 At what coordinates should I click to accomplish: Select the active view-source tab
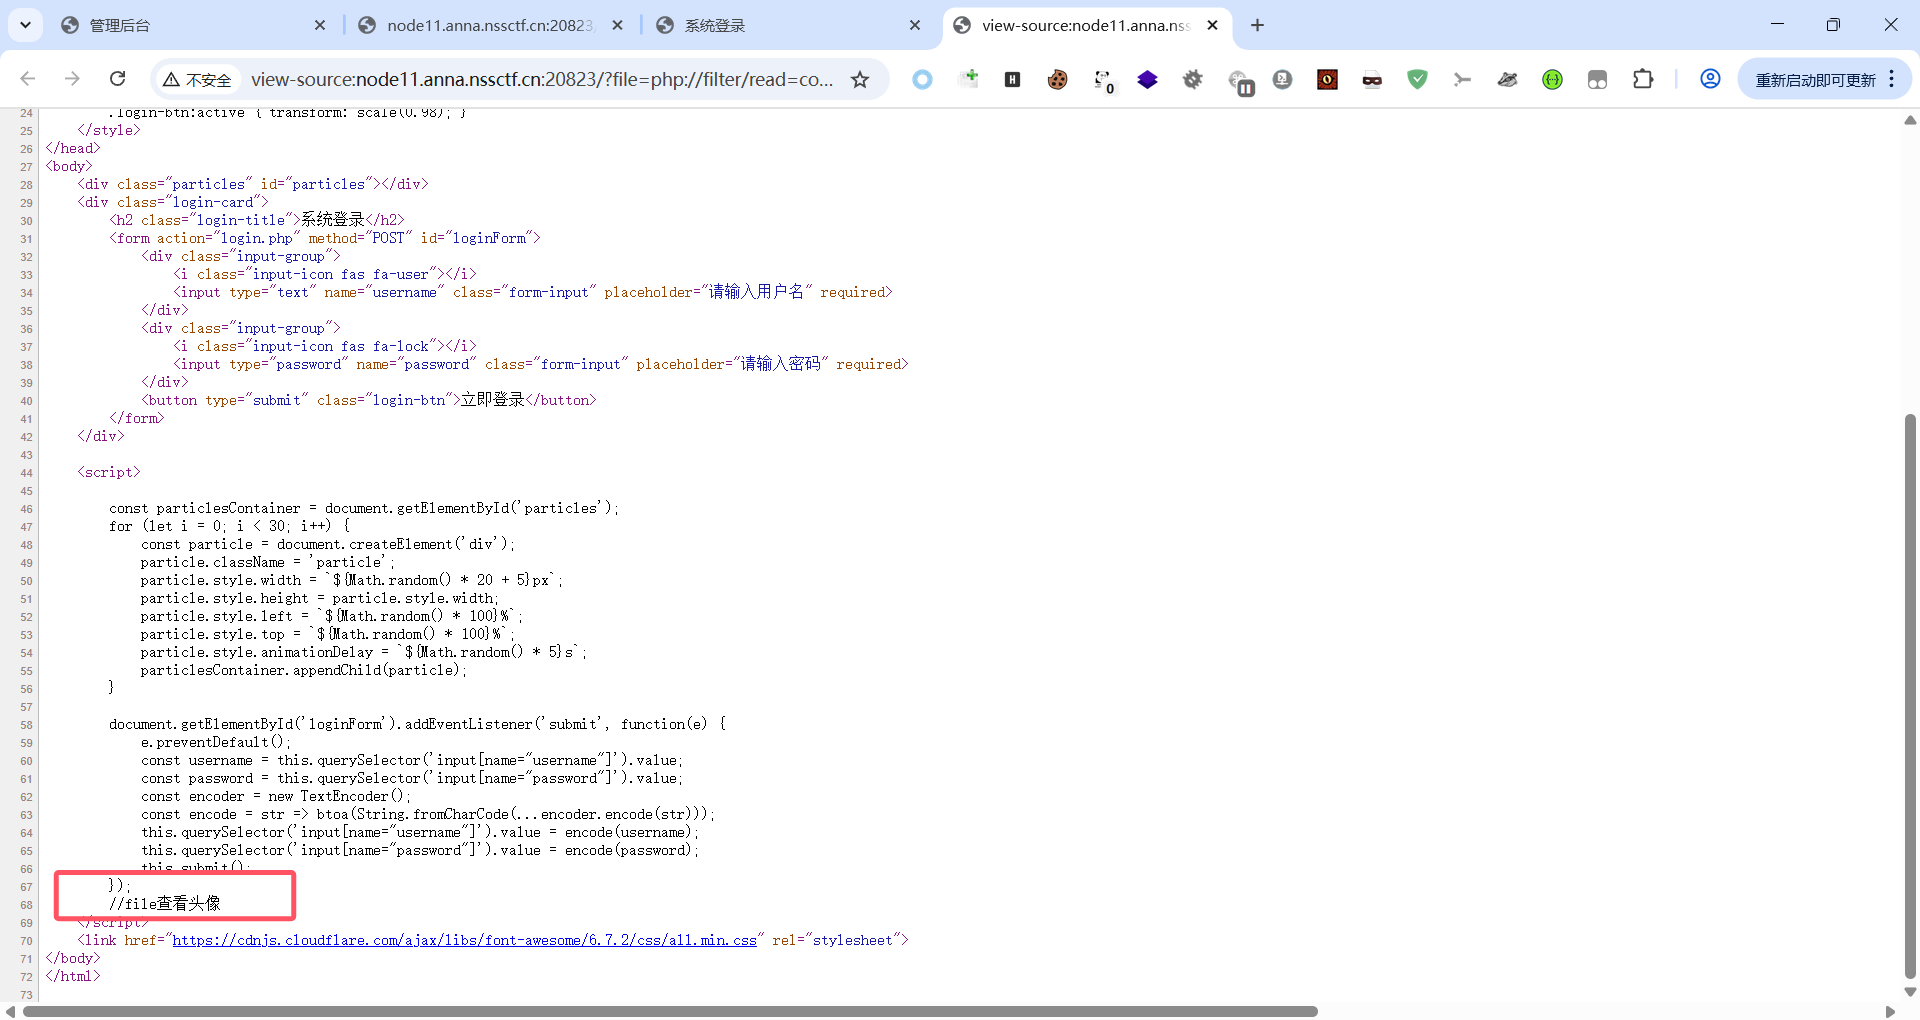[1085, 25]
